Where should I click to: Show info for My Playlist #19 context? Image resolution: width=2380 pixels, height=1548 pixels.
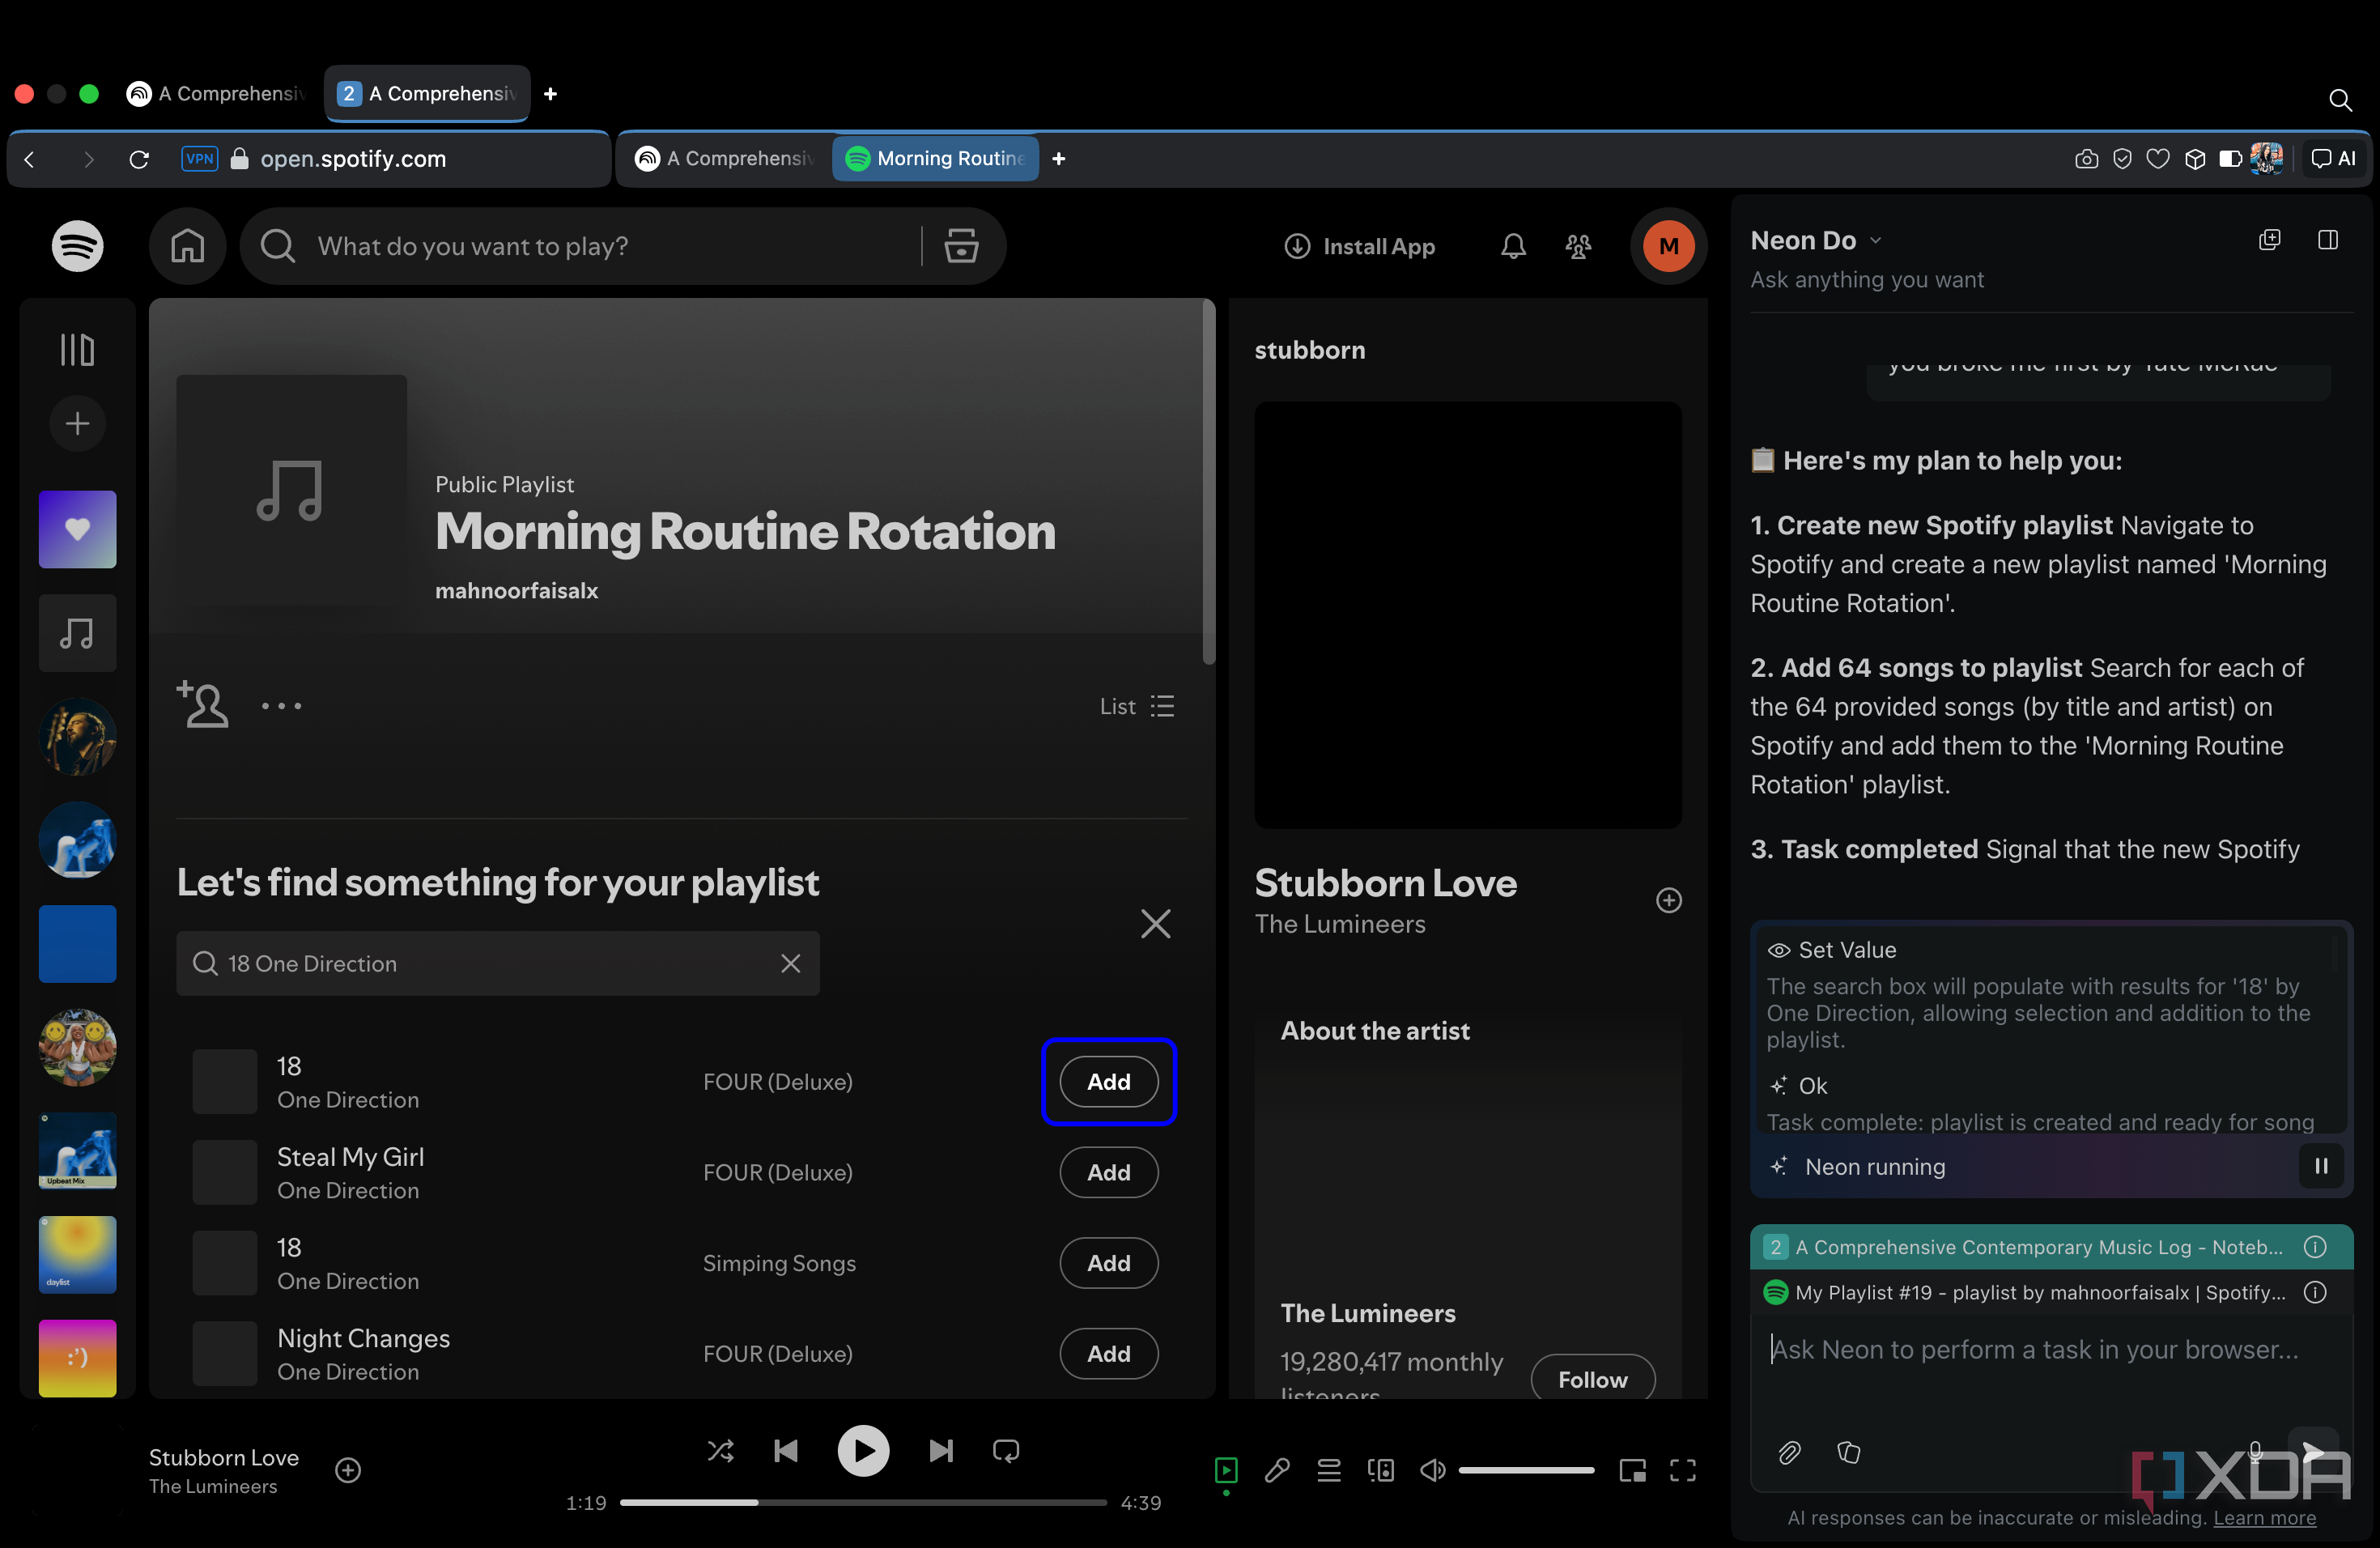pos(2314,1292)
